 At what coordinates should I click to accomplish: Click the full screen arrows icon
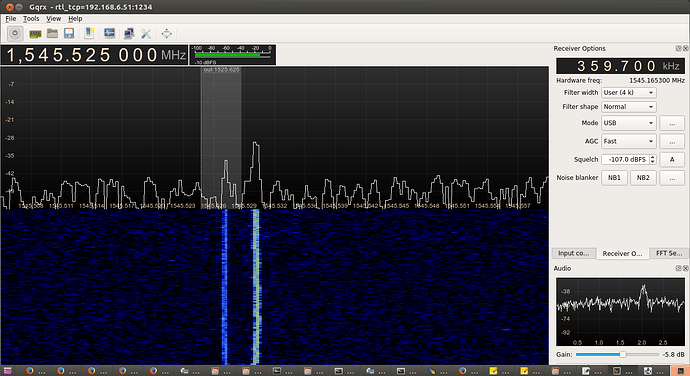166,33
